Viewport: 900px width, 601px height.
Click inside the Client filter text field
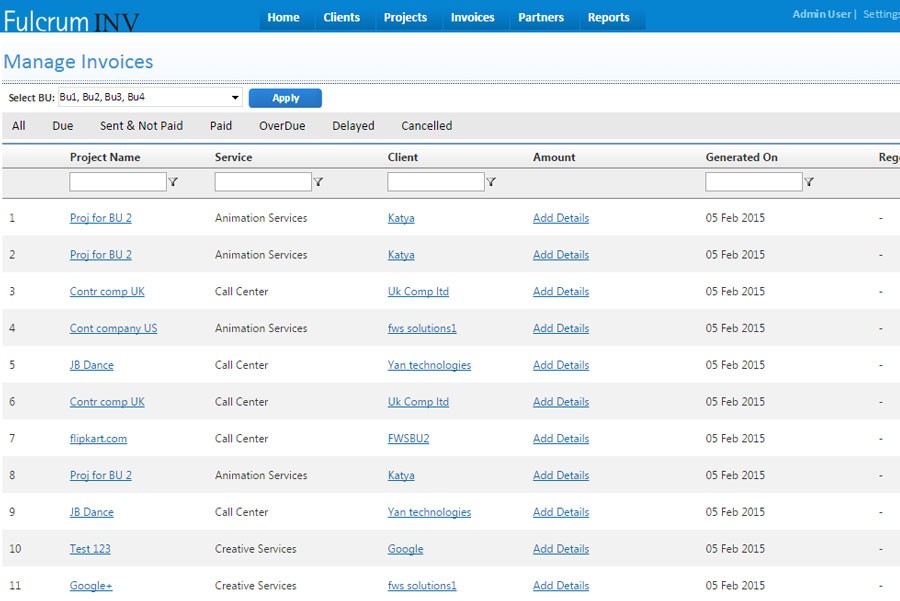[x=437, y=181]
